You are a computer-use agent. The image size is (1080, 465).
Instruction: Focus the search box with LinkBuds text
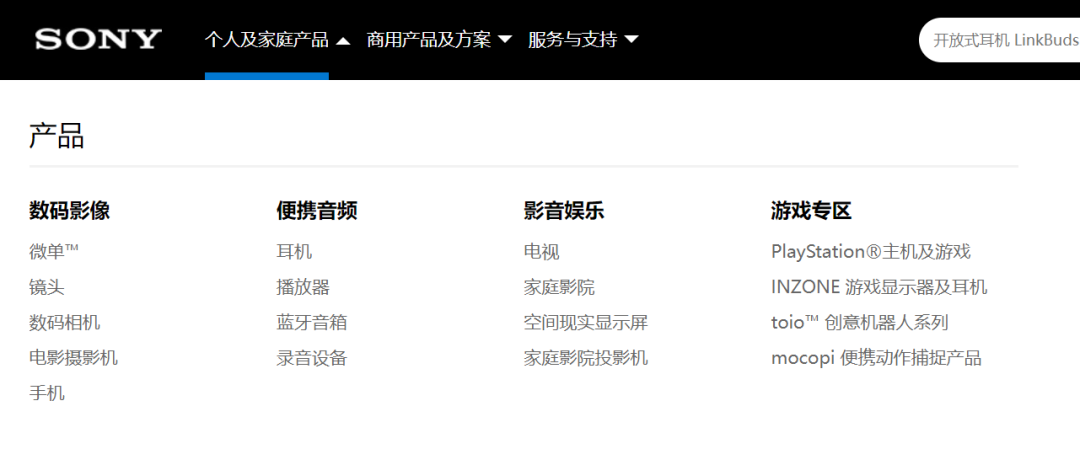1000,40
